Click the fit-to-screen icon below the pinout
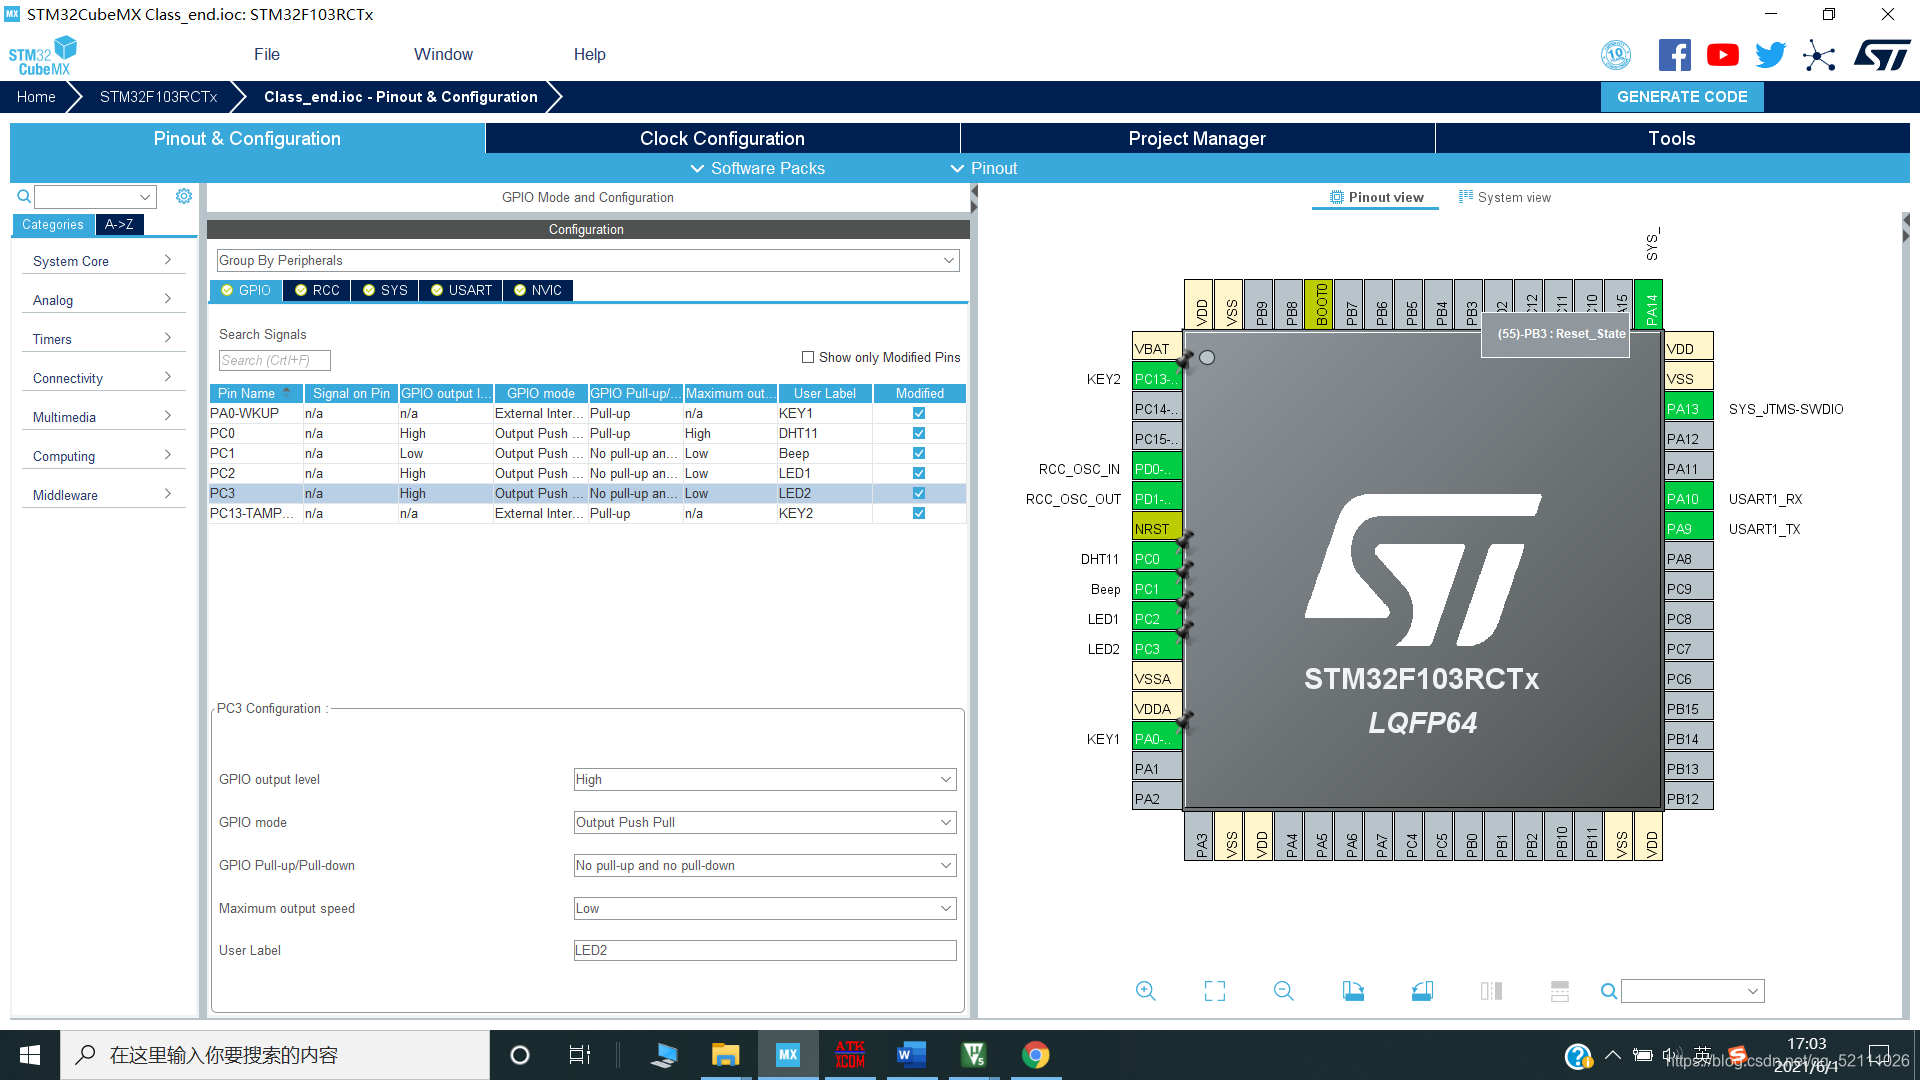1920x1080 pixels. (1215, 991)
